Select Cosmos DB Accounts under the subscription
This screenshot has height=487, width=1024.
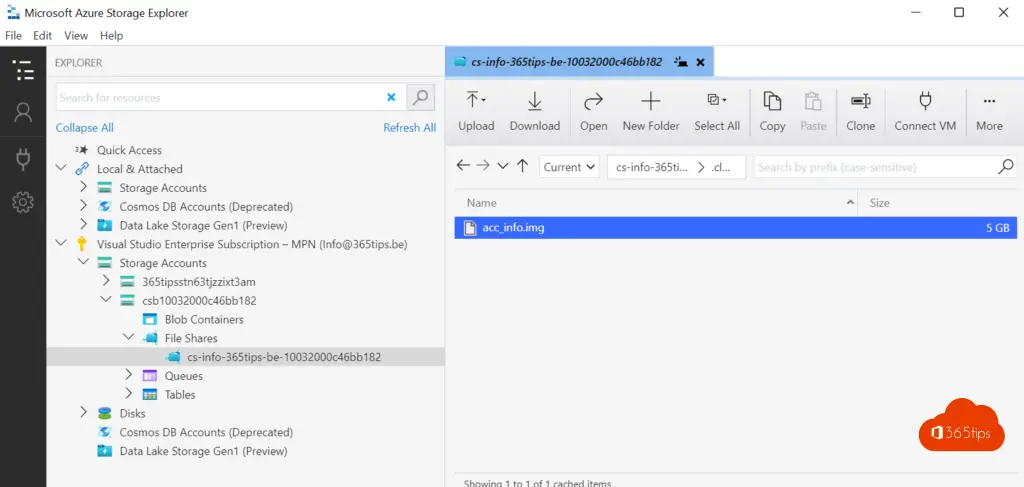[206, 432]
